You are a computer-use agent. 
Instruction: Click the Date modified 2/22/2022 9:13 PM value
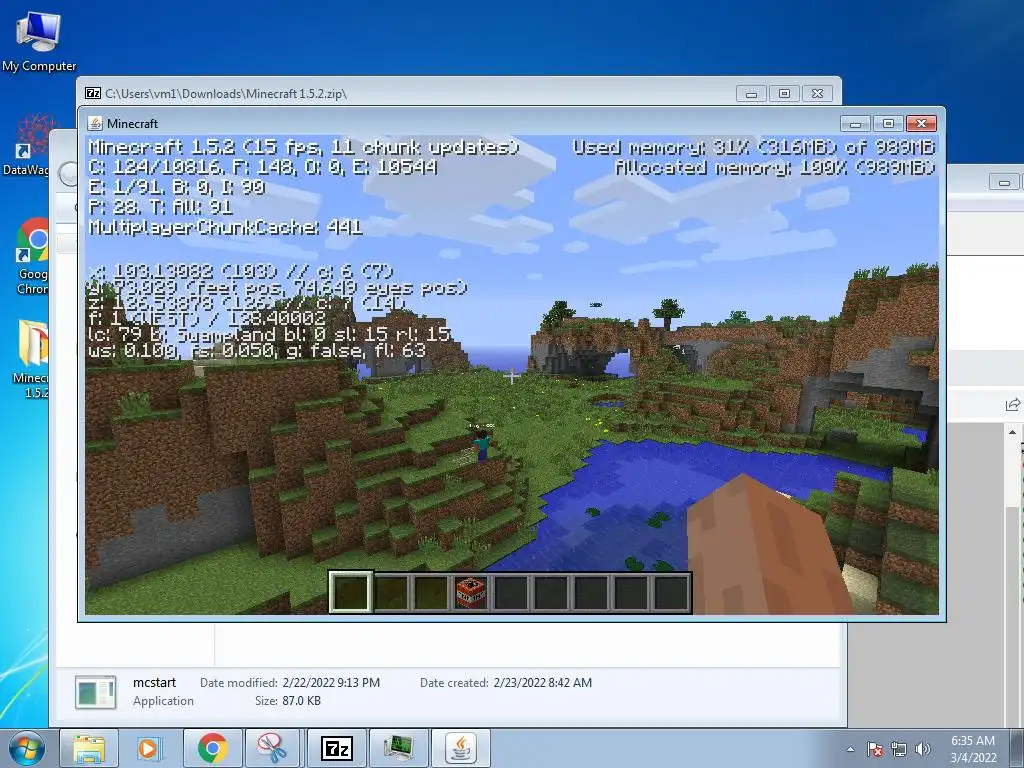[x=331, y=682]
